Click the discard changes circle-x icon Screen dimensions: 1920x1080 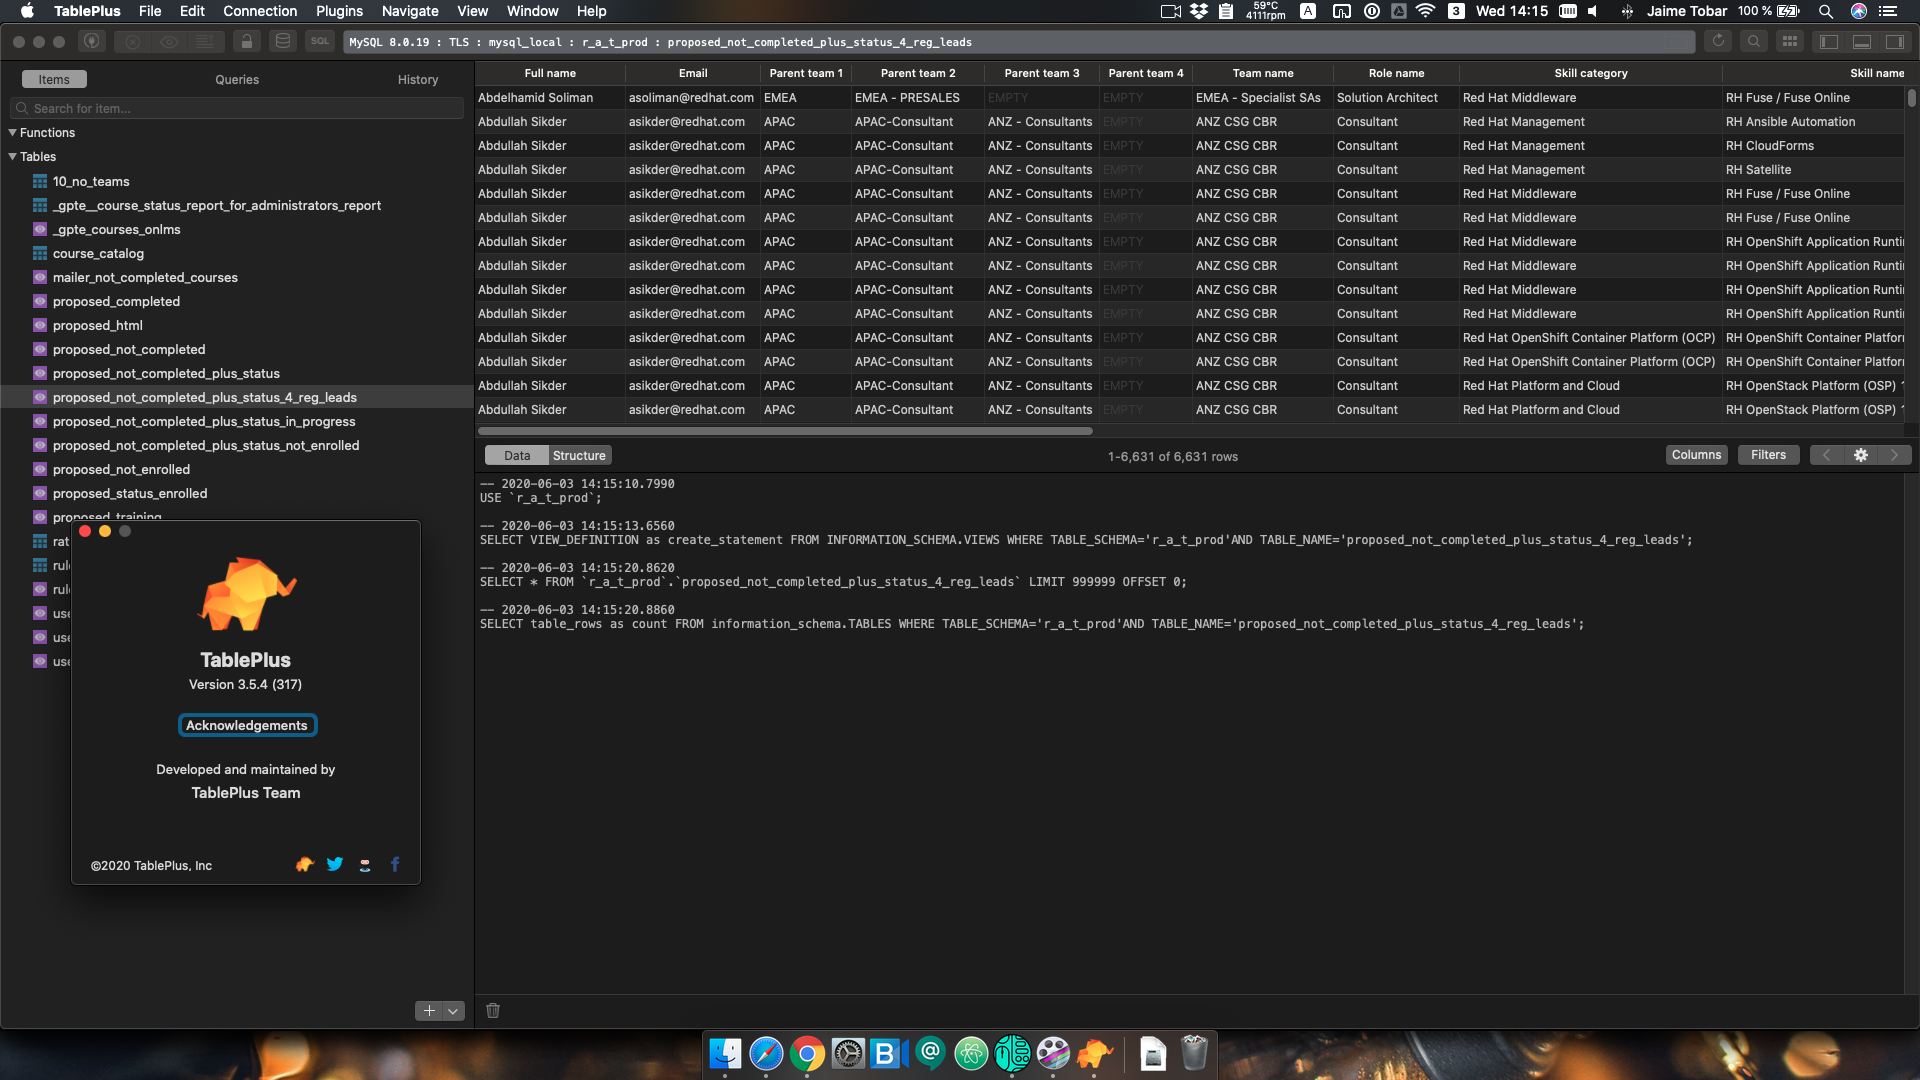(x=133, y=41)
